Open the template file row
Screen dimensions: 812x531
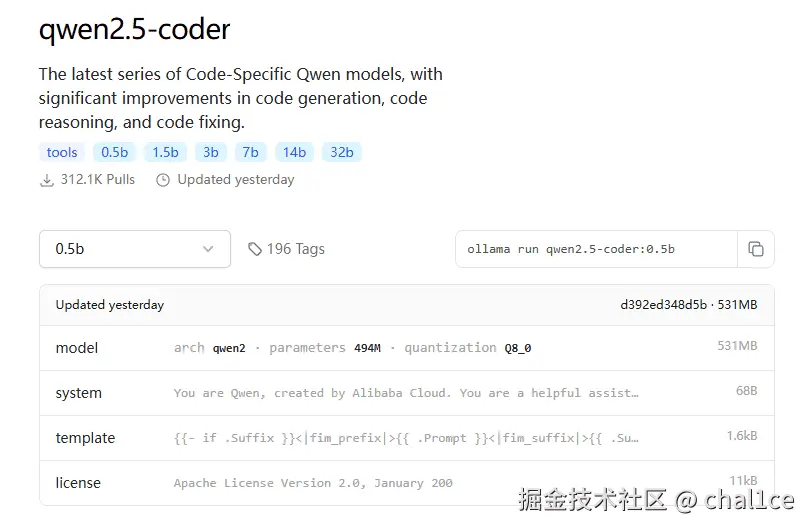point(406,438)
